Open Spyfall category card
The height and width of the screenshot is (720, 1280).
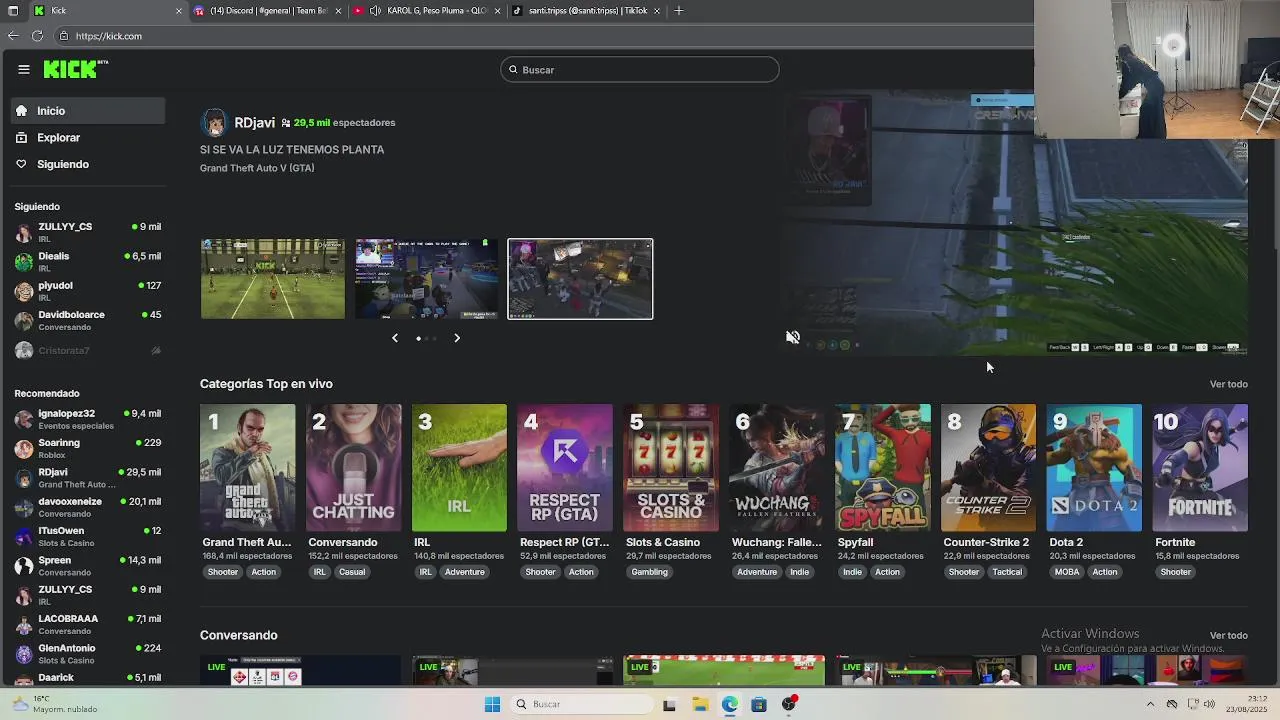click(x=883, y=468)
